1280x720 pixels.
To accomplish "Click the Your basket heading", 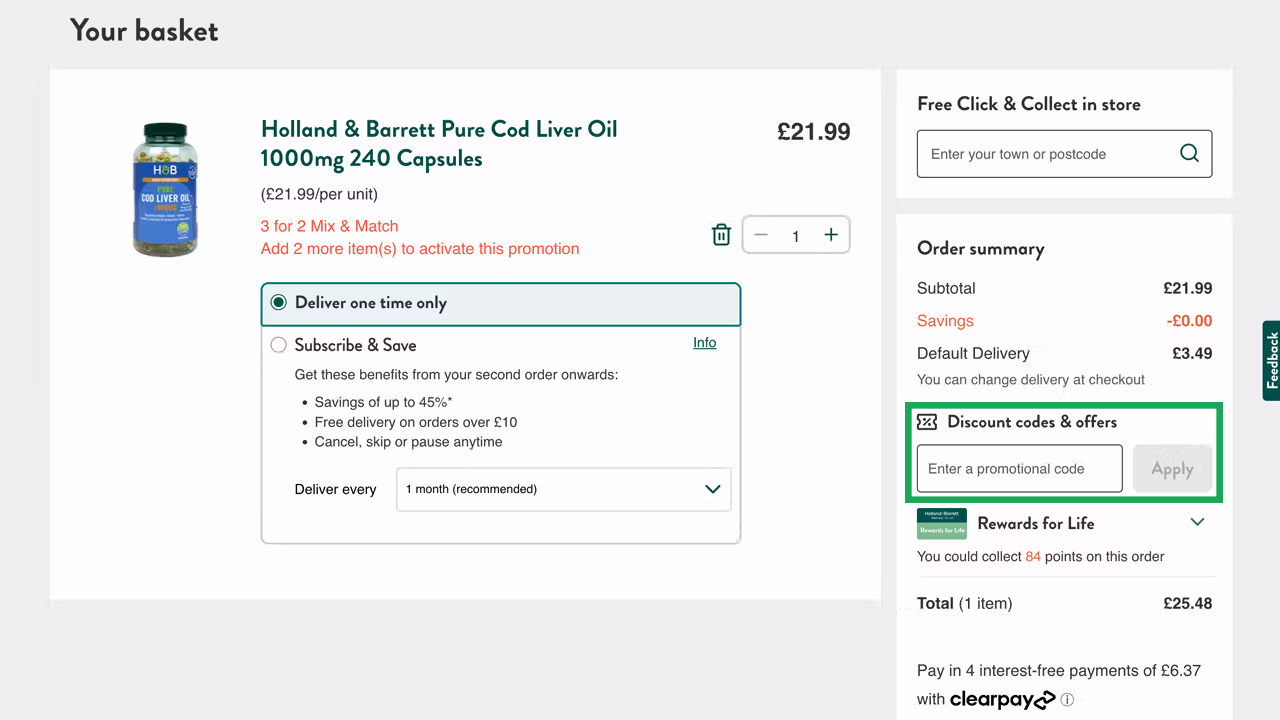I will (x=143, y=31).
